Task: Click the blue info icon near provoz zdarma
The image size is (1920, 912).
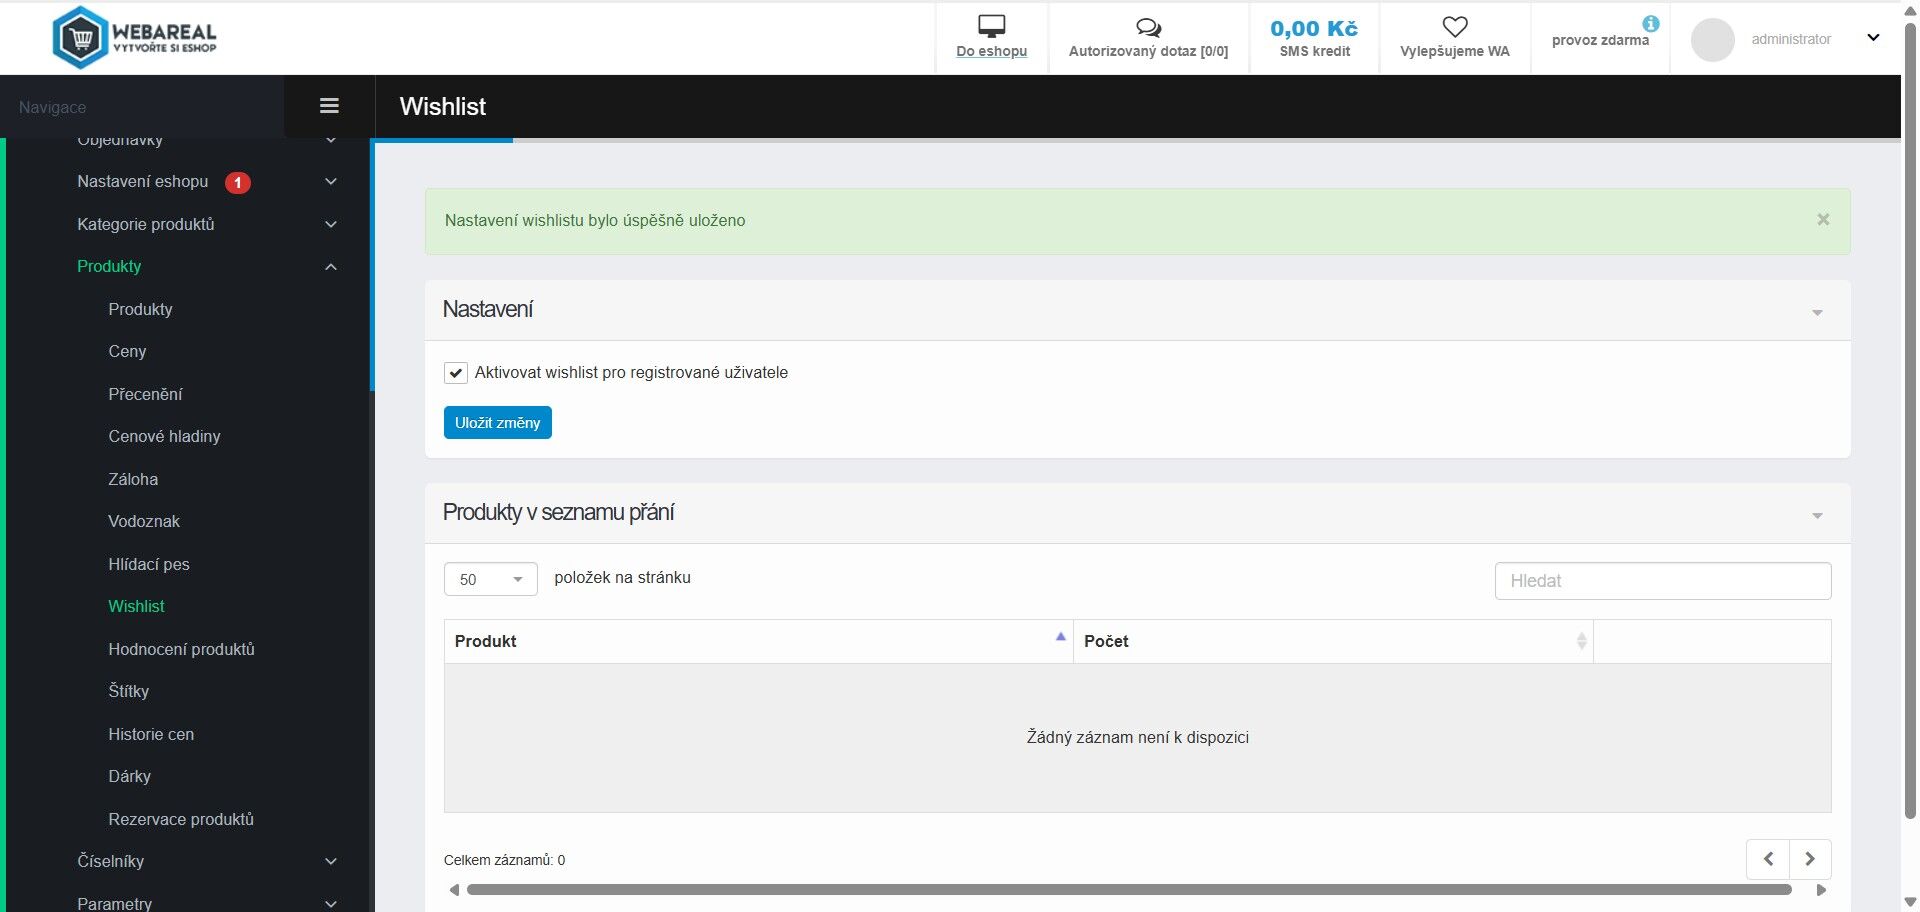Action: (x=1650, y=23)
